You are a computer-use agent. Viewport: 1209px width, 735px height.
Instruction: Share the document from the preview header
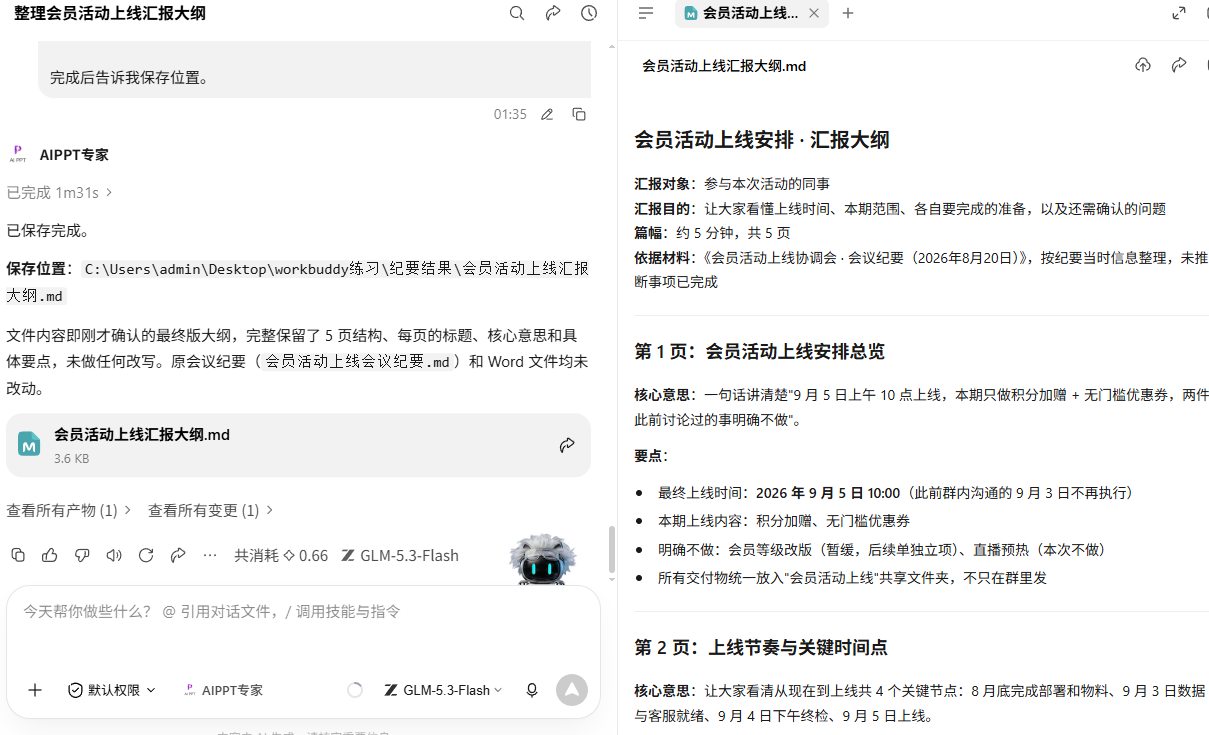[1179, 65]
